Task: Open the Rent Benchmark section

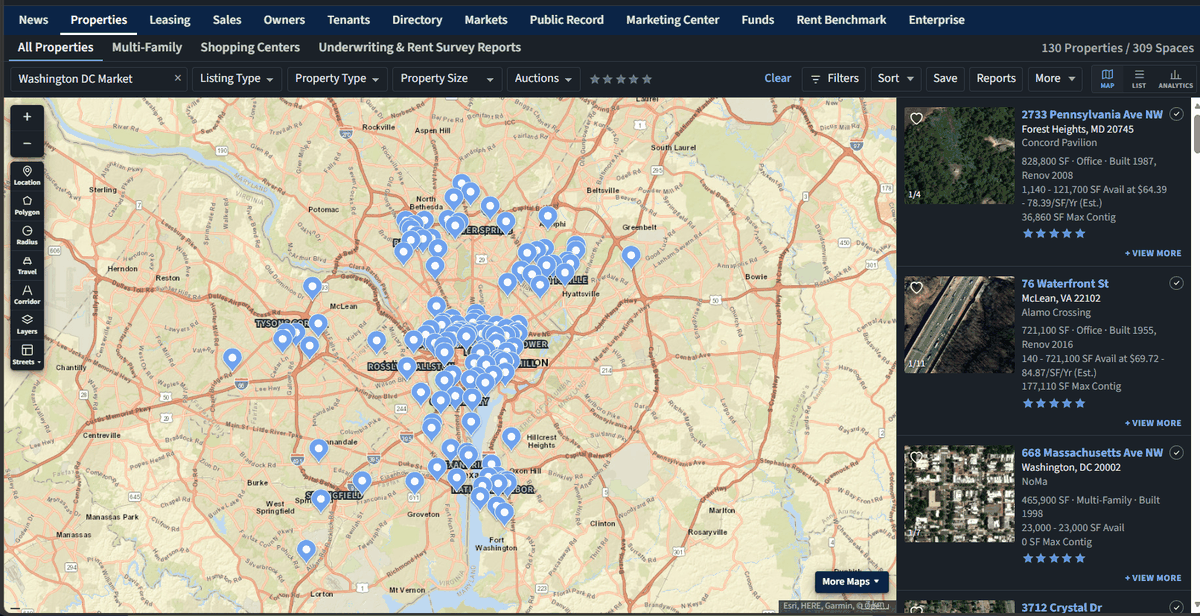Action: click(x=843, y=20)
